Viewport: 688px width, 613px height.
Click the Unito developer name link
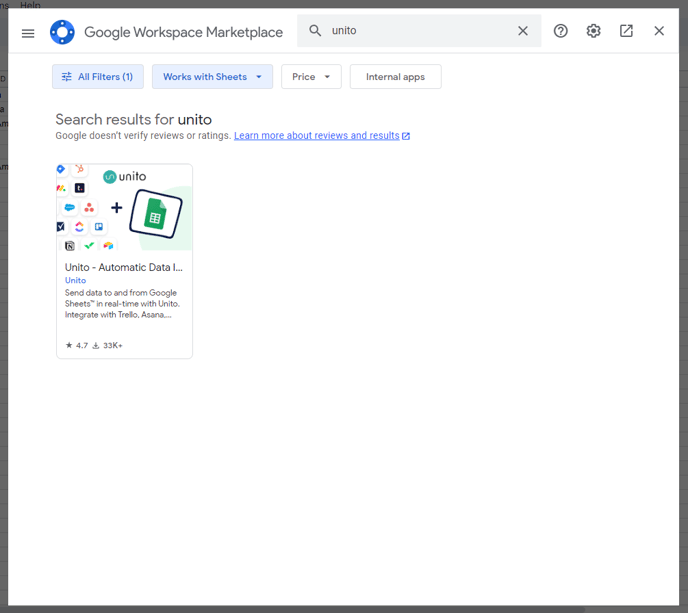pyautogui.click(x=75, y=280)
